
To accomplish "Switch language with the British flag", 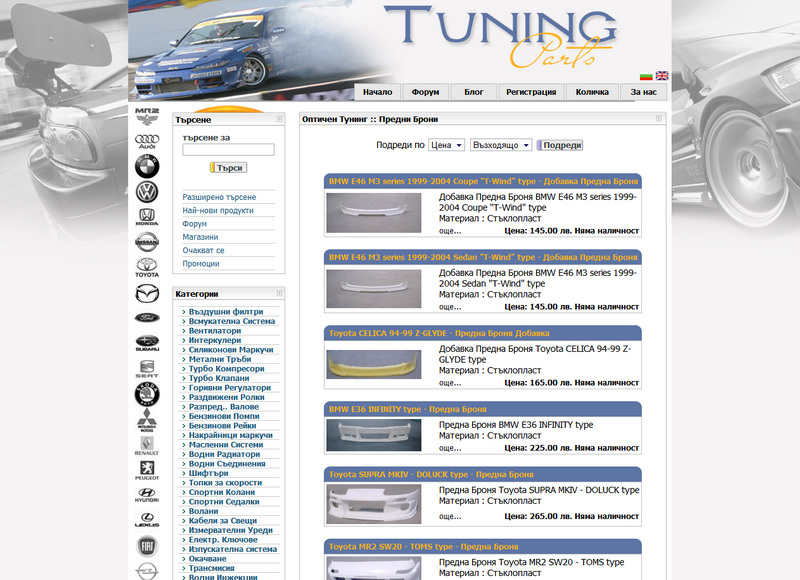I will tap(662, 76).
